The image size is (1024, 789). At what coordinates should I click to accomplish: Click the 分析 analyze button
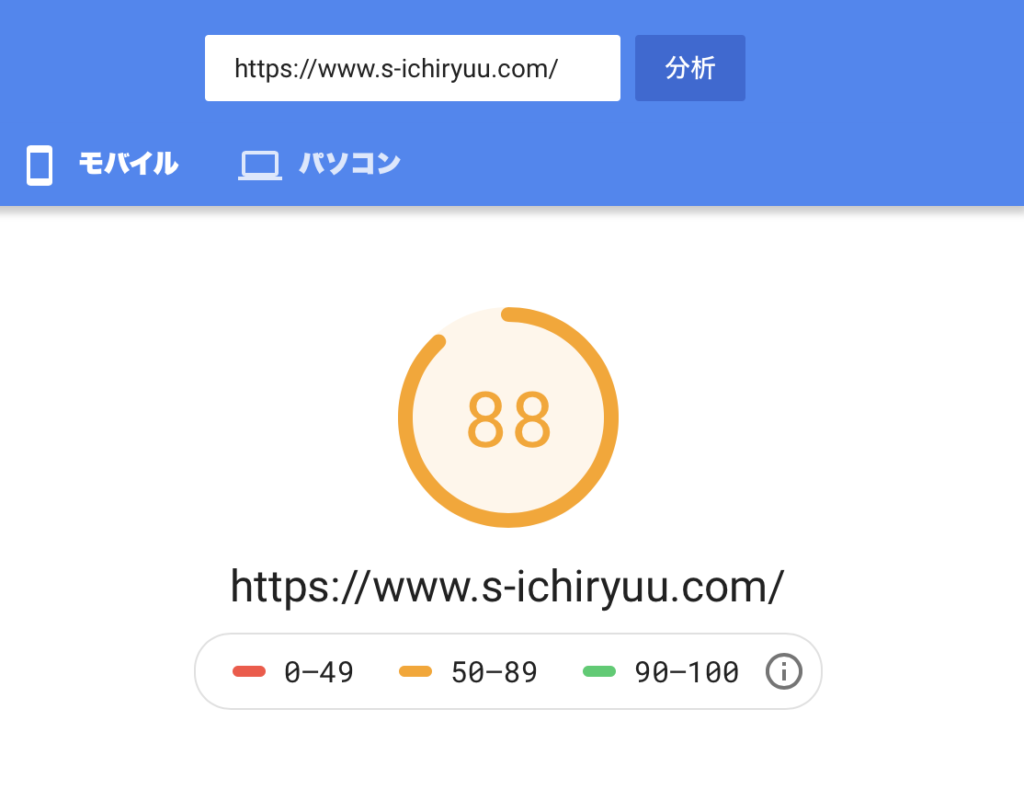pyautogui.click(x=690, y=68)
